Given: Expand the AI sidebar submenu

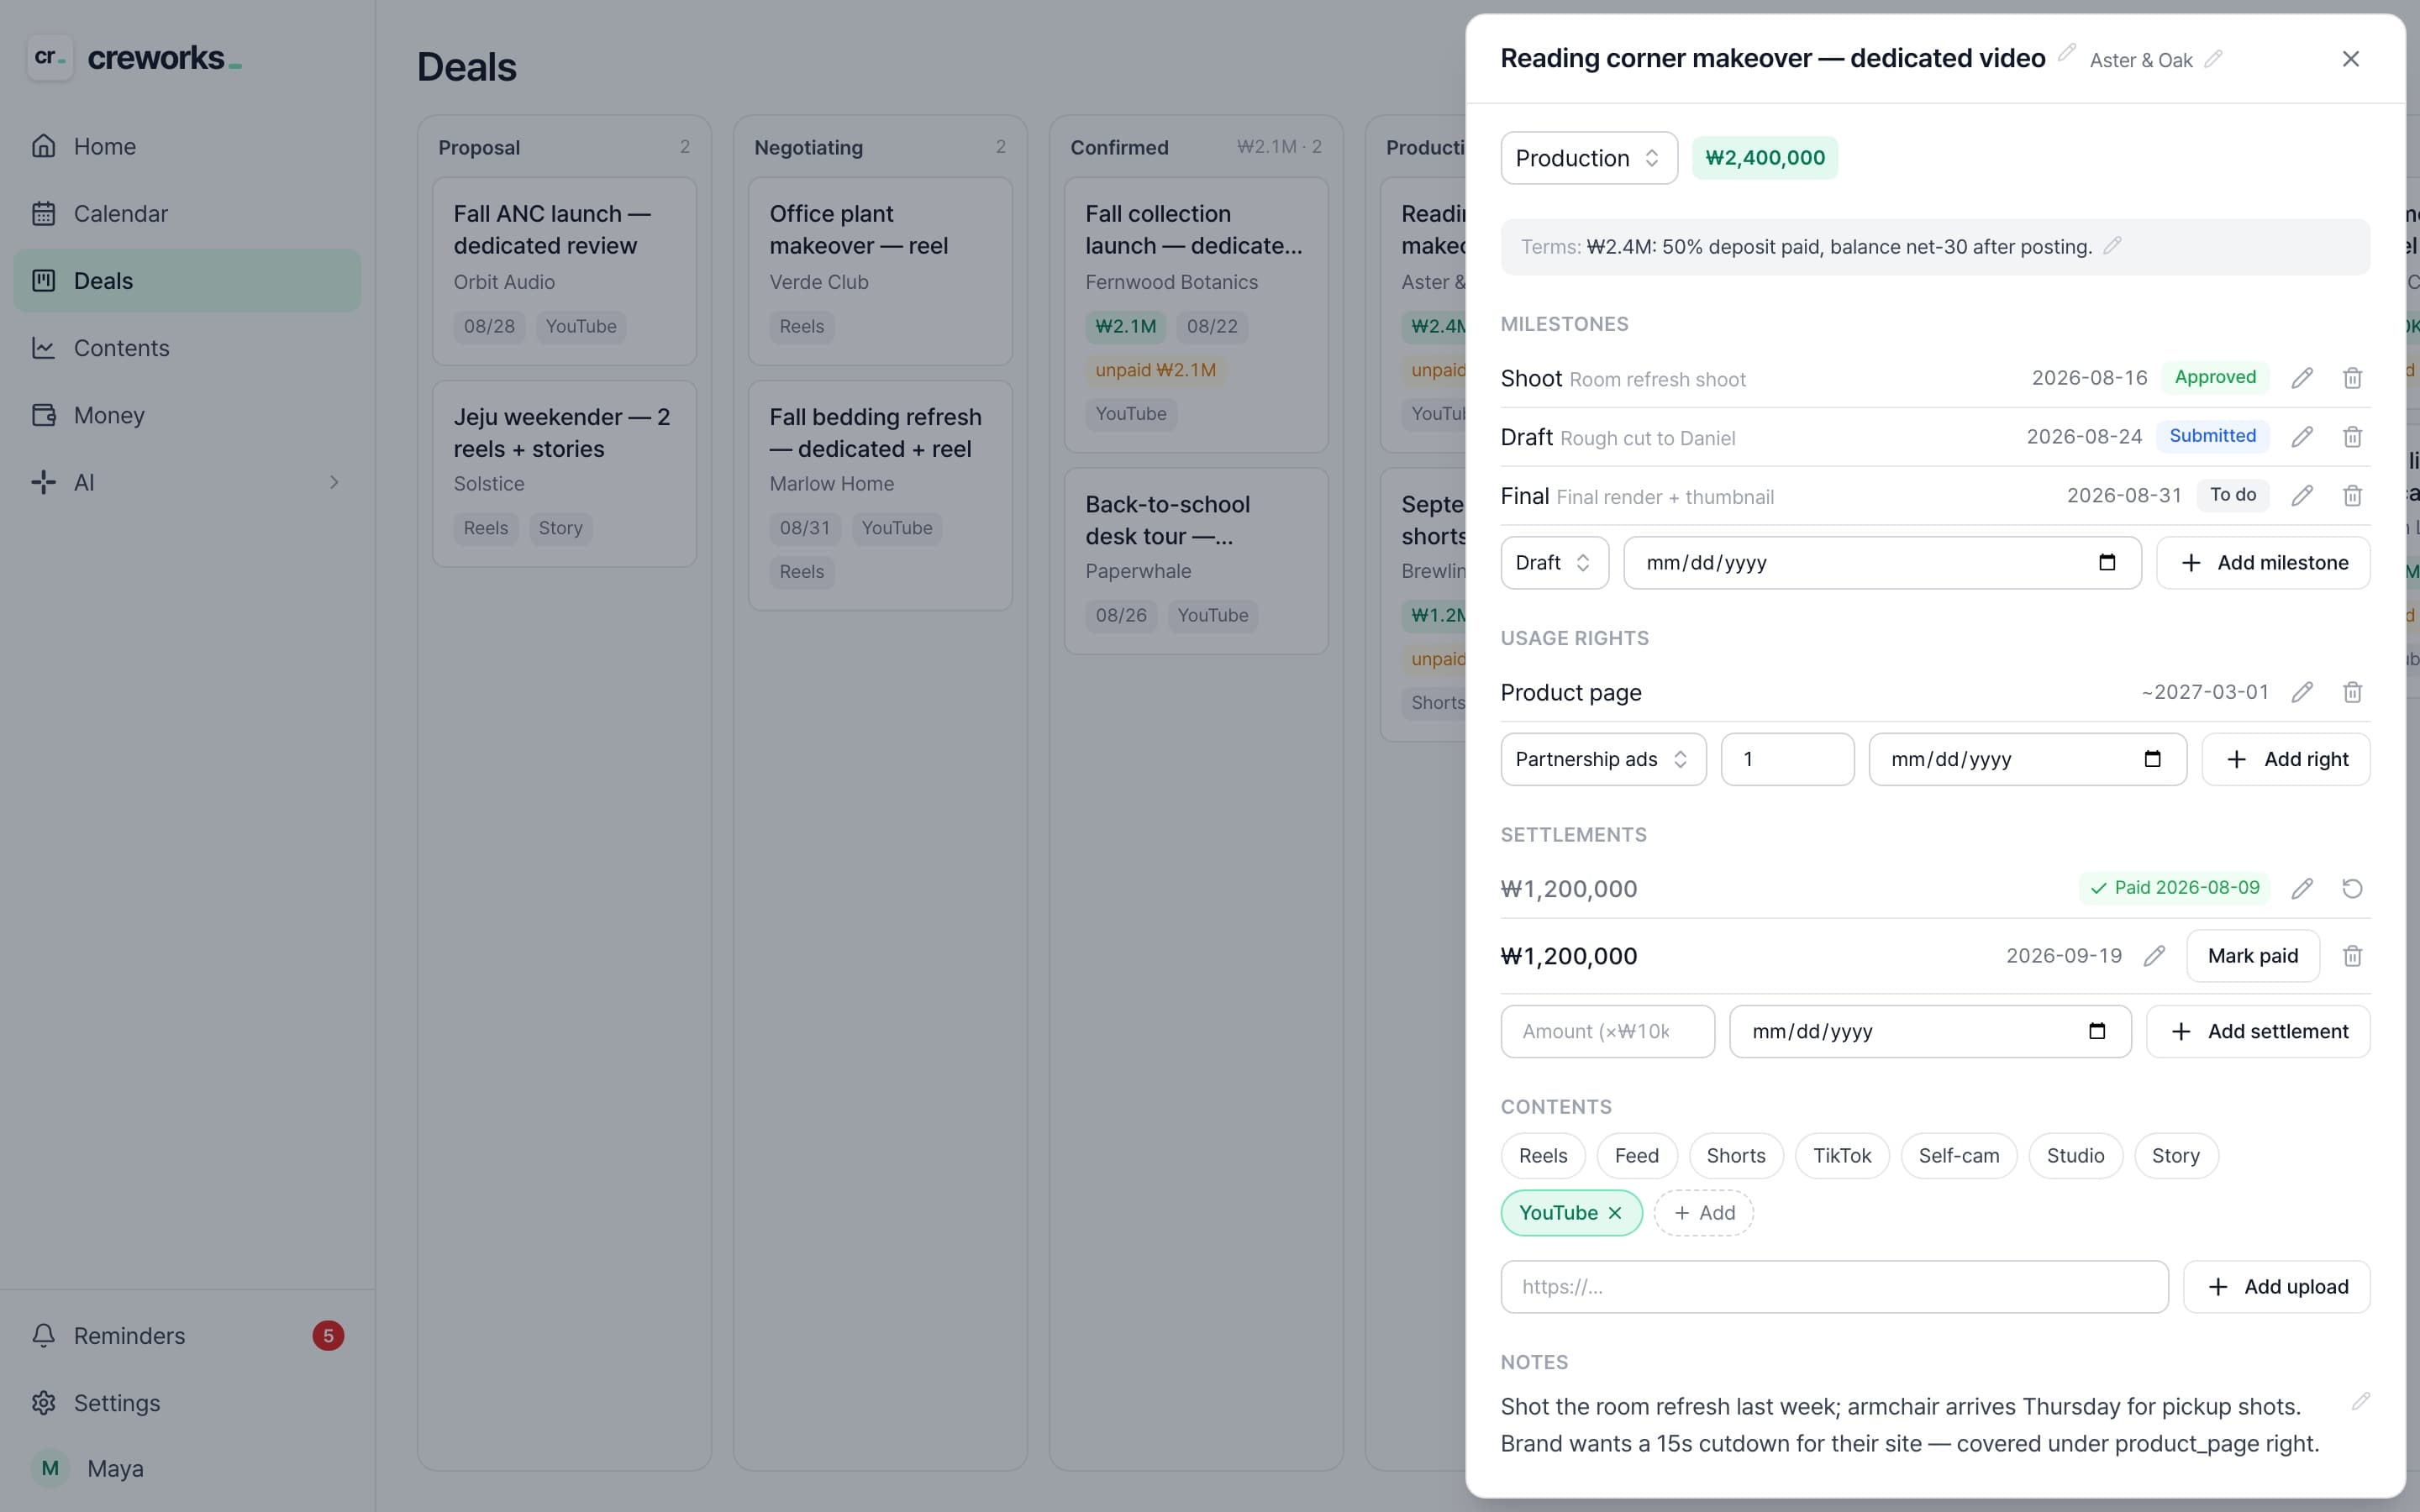Looking at the screenshot, I should coord(334,483).
